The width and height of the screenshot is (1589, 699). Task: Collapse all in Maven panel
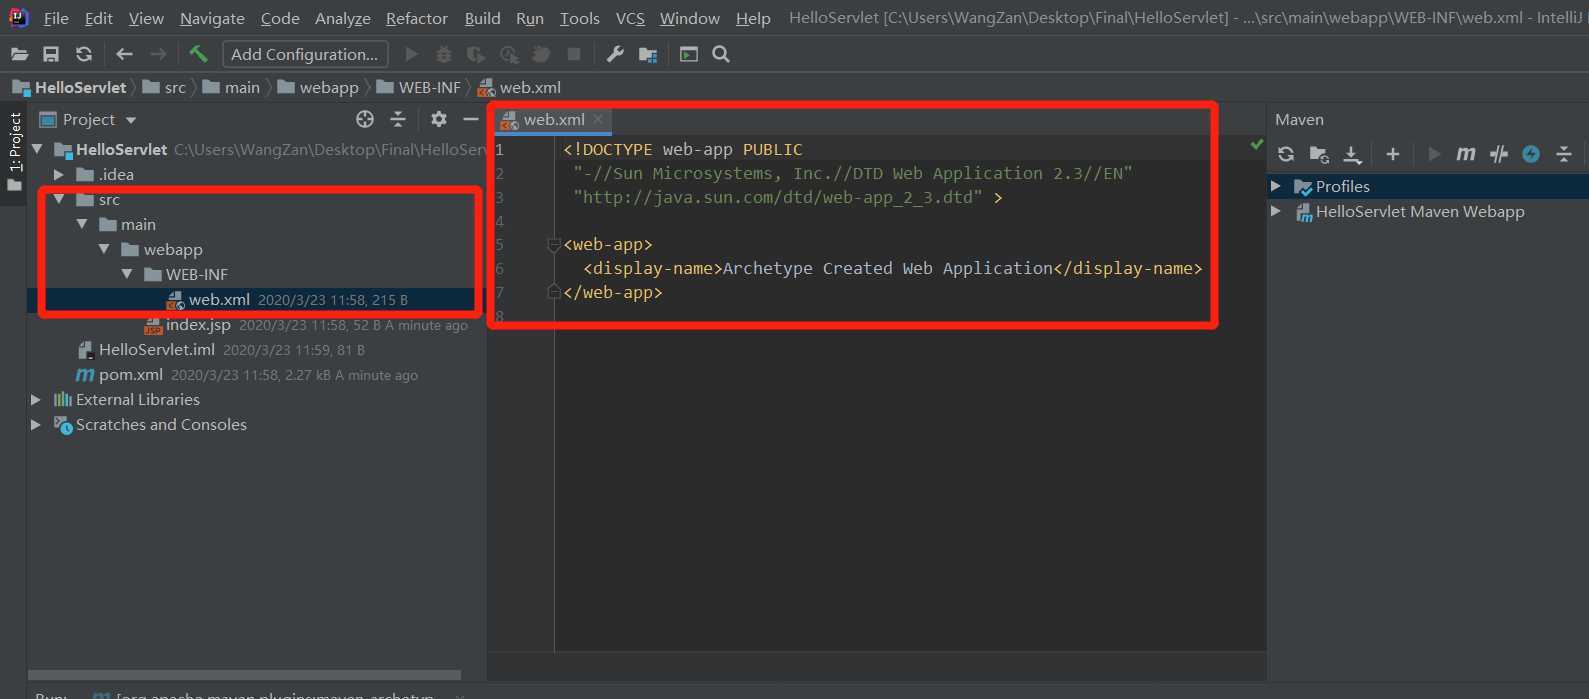click(x=1564, y=154)
